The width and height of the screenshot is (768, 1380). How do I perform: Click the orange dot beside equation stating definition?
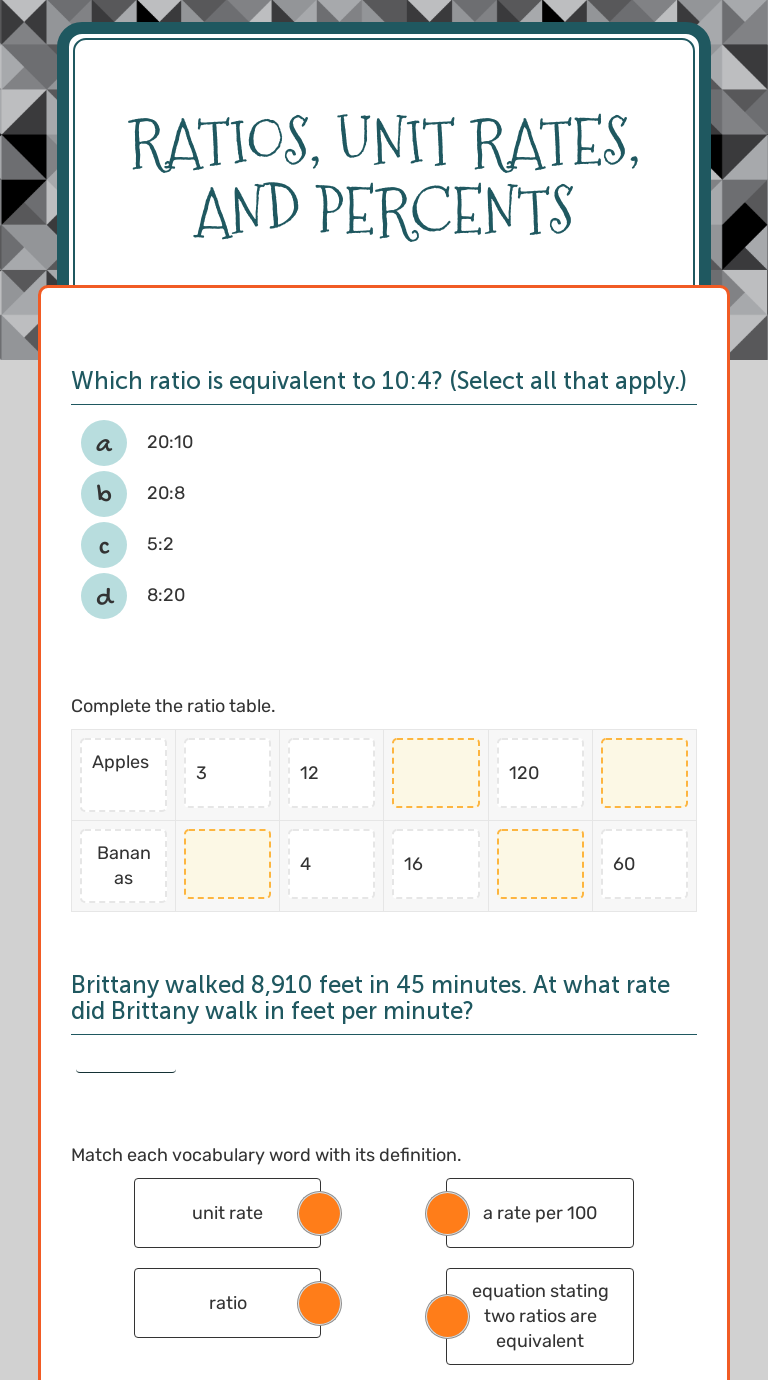coord(447,1316)
